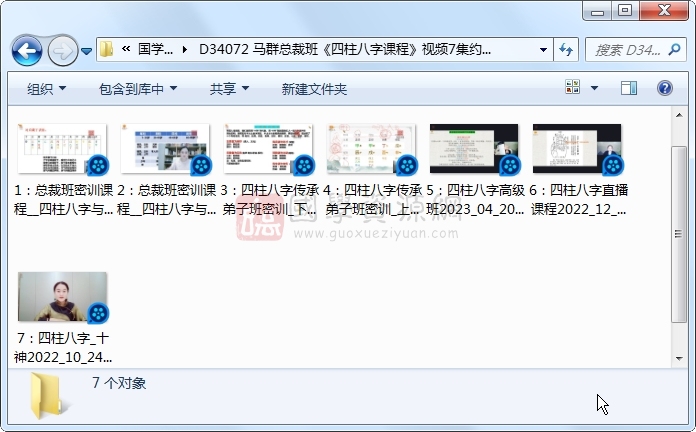Click the file name 1：总裁班密训课程
Viewport: 696px width, 432px height.
tap(63, 199)
